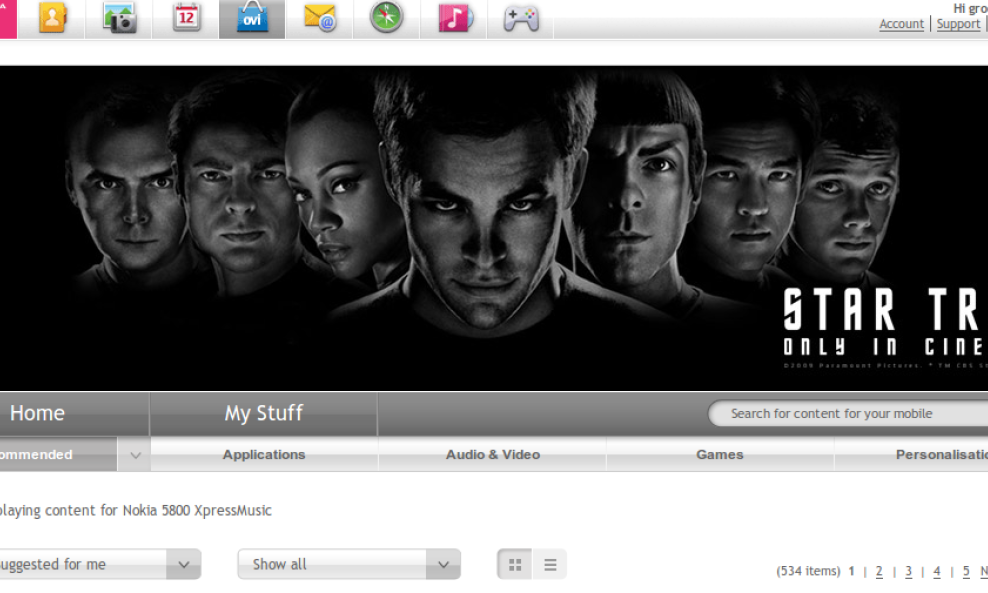Click the mobile content search field
This screenshot has width=988, height=593.
(847, 413)
